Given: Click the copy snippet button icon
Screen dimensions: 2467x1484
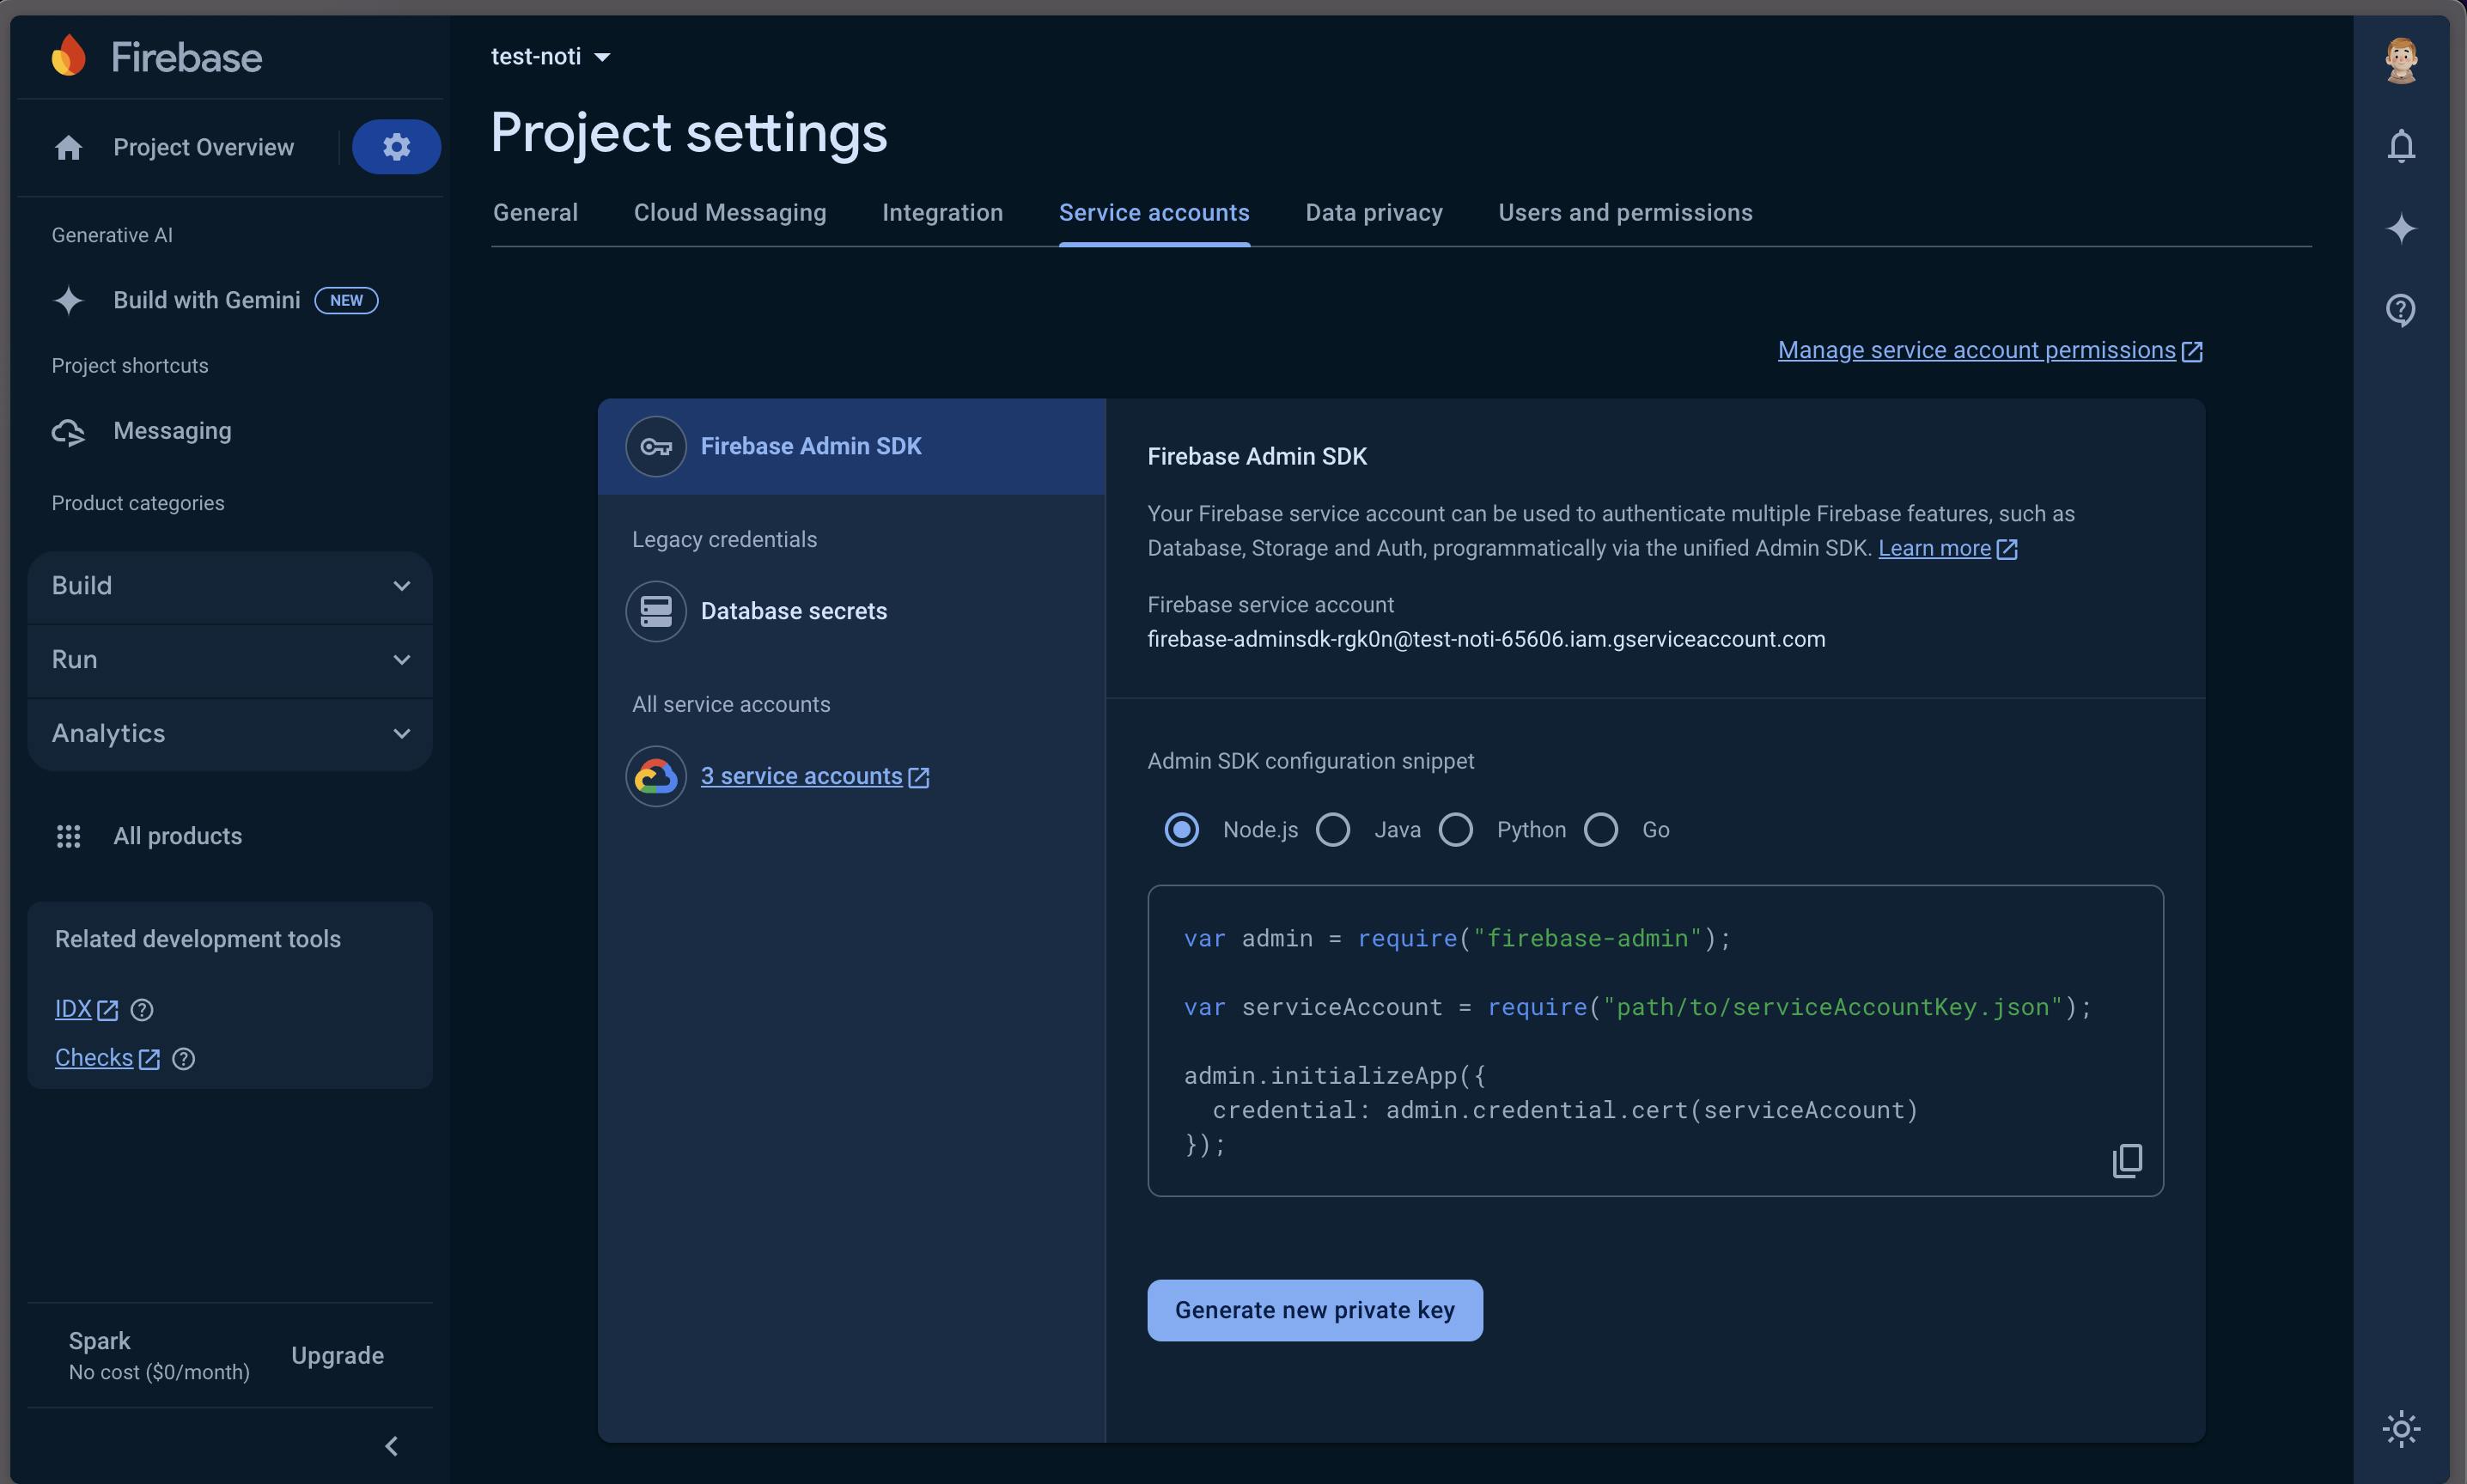Looking at the screenshot, I should click(x=2129, y=1159).
